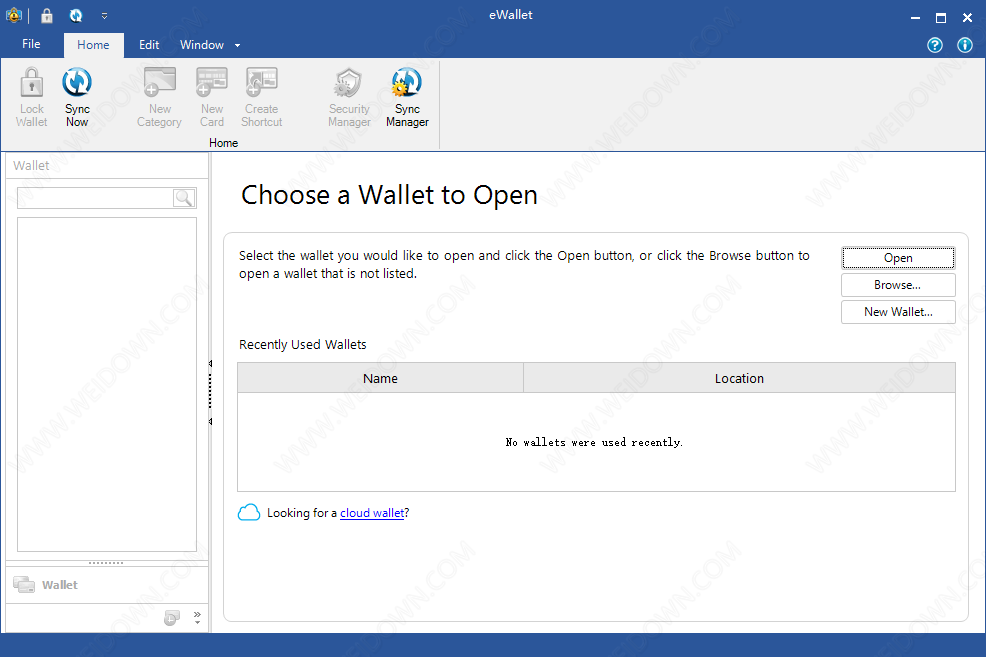Click the 'Choose a Wallet to Open' heading
Viewport: 986px width, 657px height.
(389, 195)
